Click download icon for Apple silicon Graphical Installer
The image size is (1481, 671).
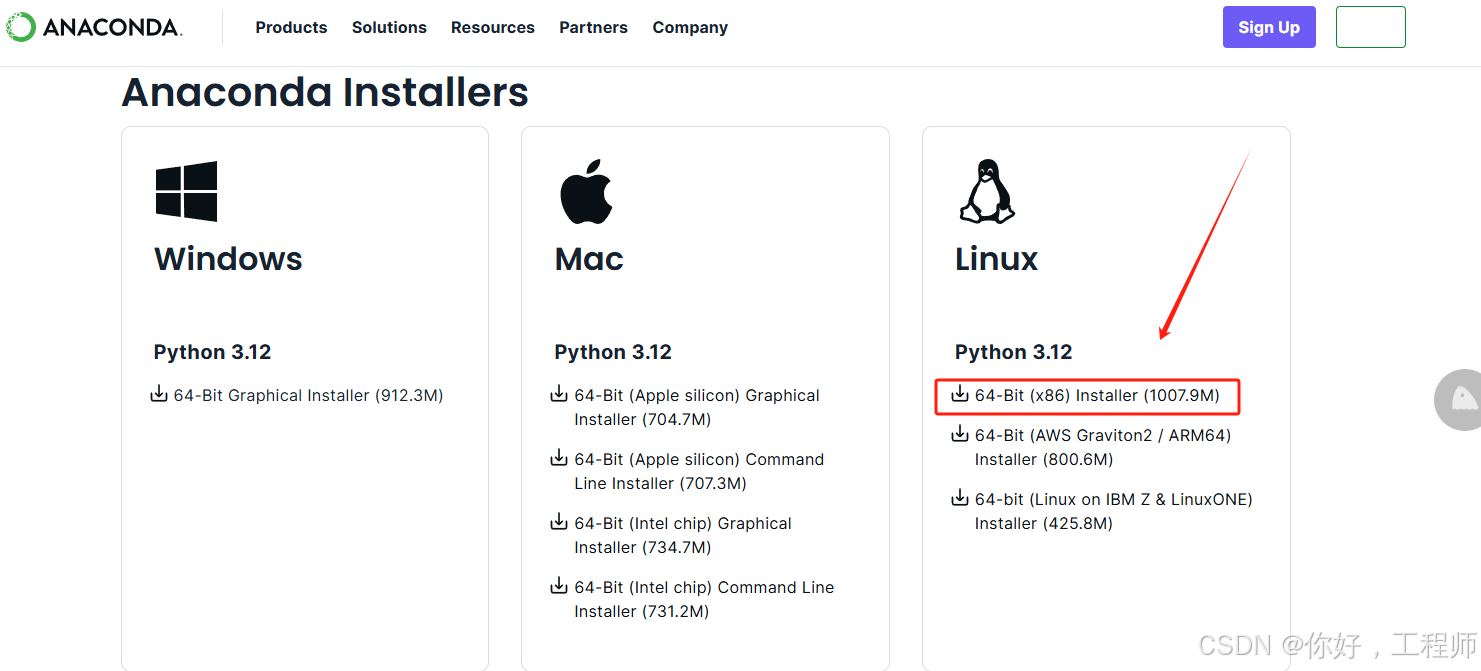(x=559, y=394)
